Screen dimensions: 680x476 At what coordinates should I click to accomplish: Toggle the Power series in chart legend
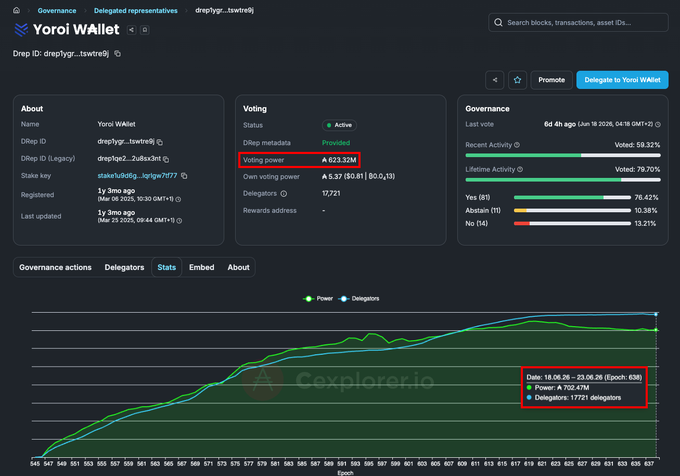(x=318, y=299)
